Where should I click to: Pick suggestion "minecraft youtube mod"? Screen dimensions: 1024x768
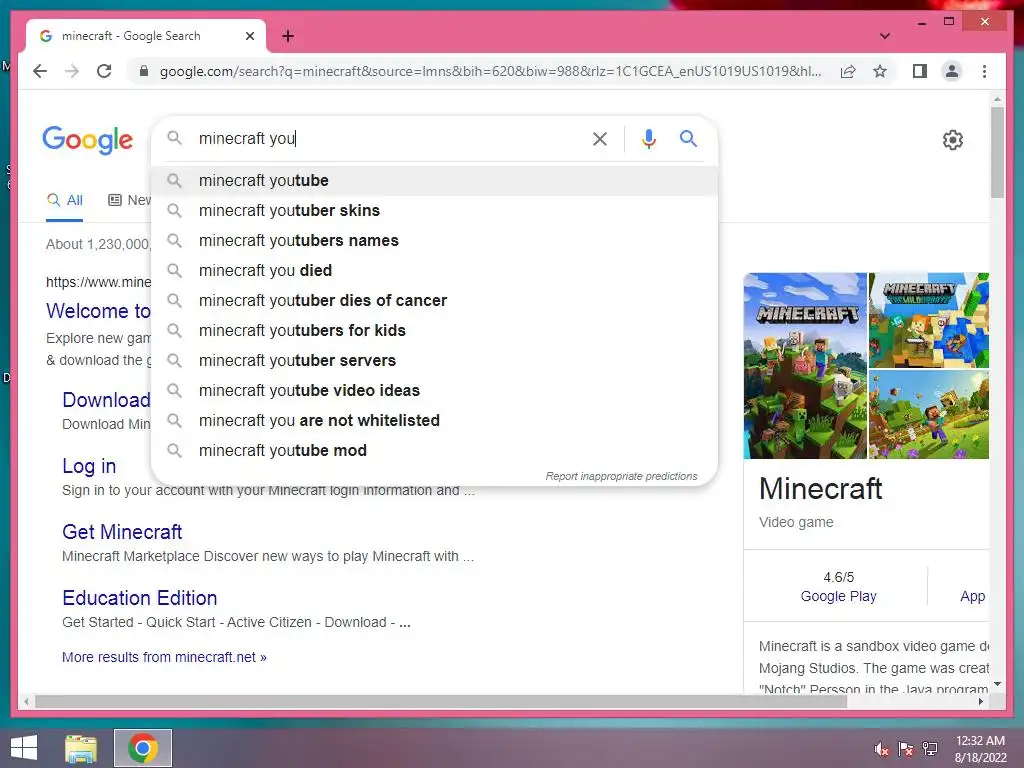pyautogui.click(x=434, y=451)
